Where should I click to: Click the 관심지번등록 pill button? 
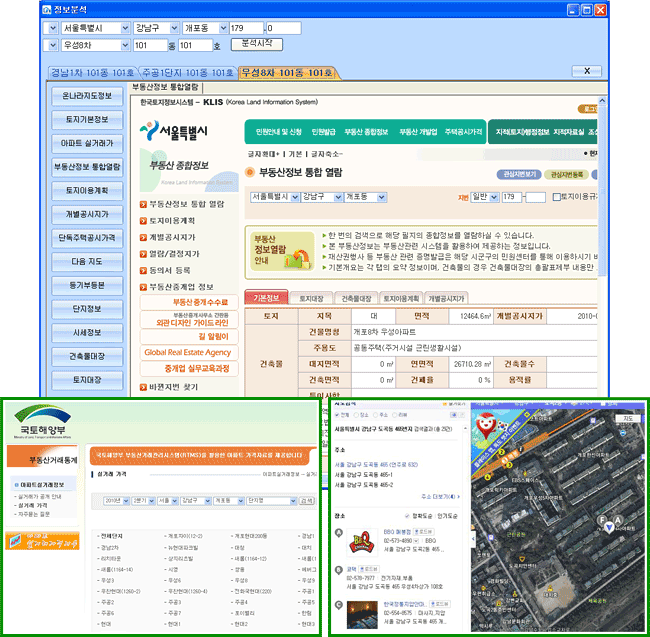[567, 174]
